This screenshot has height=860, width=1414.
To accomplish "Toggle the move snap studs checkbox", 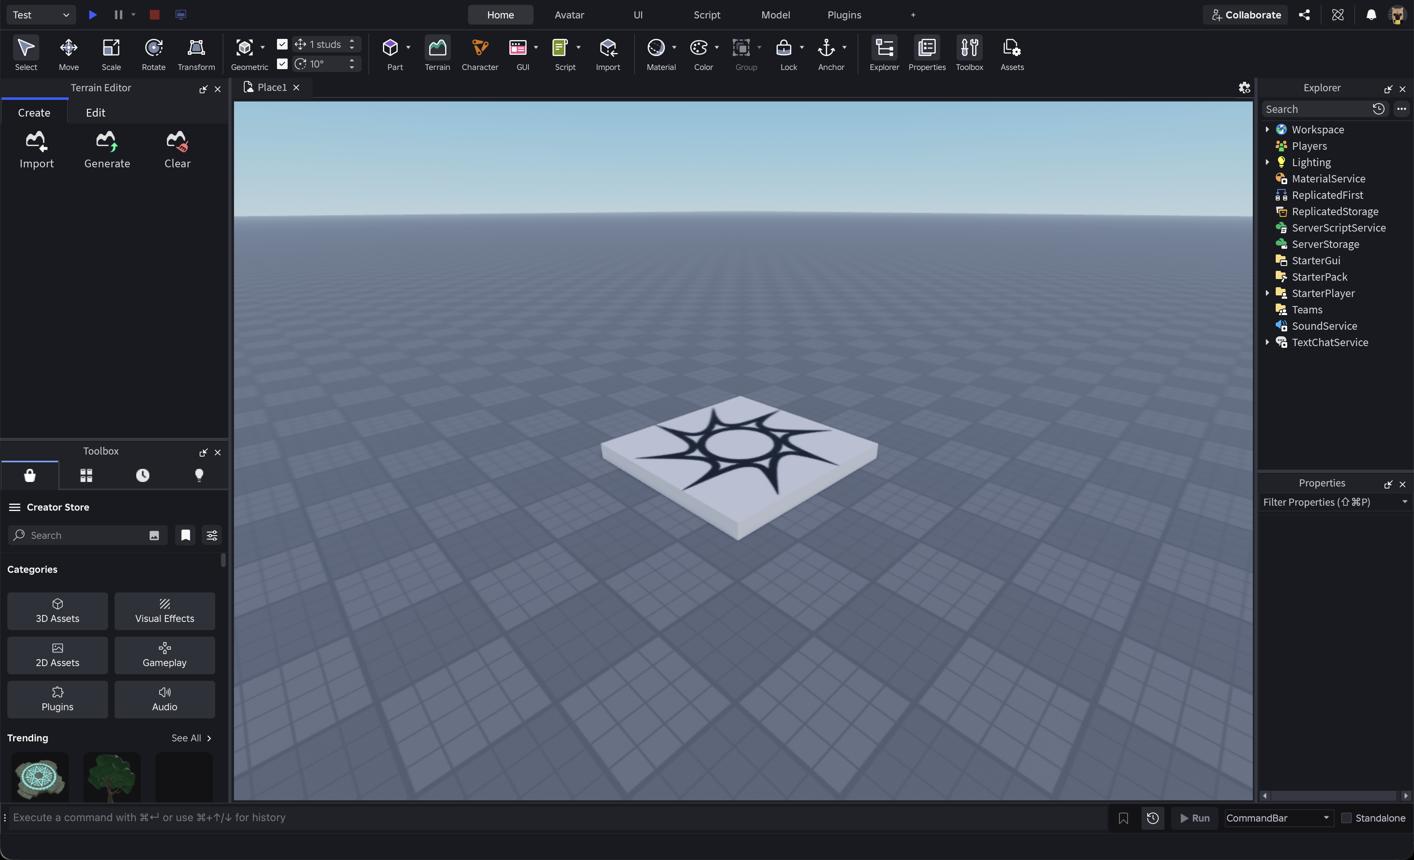I will [x=282, y=44].
